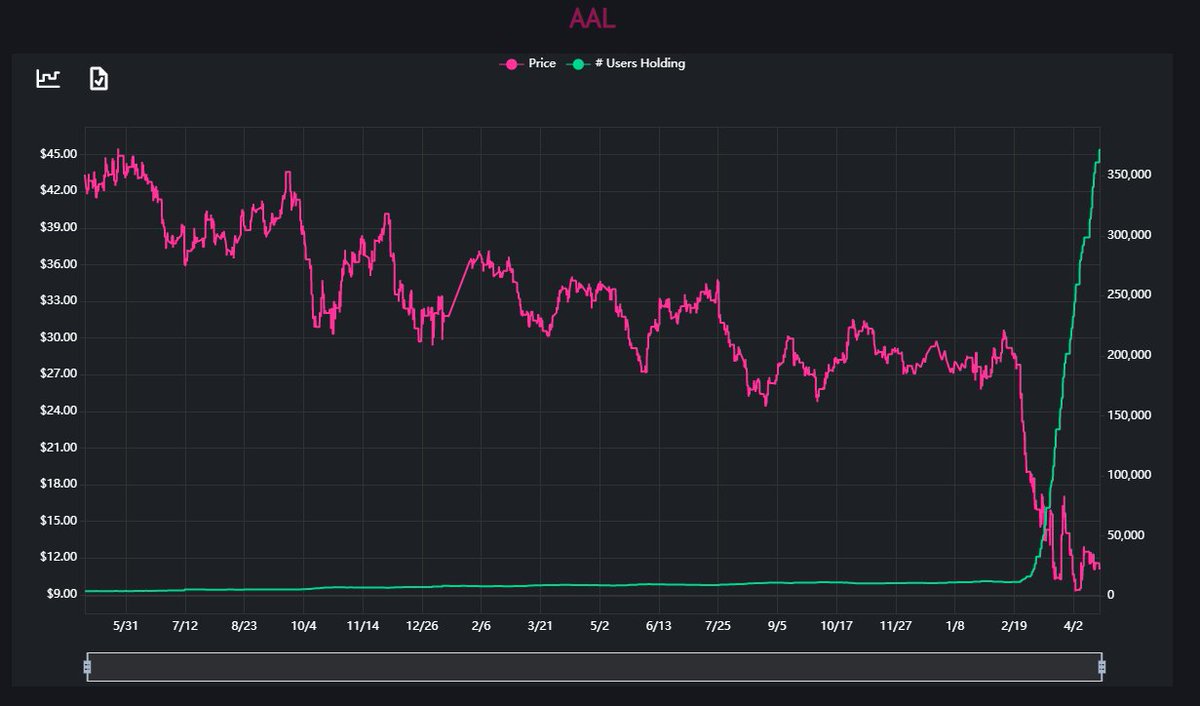The width and height of the screenshot is (1200, 706).
Task: Click the 11/14 date label
Action: (x=362, y=626)
